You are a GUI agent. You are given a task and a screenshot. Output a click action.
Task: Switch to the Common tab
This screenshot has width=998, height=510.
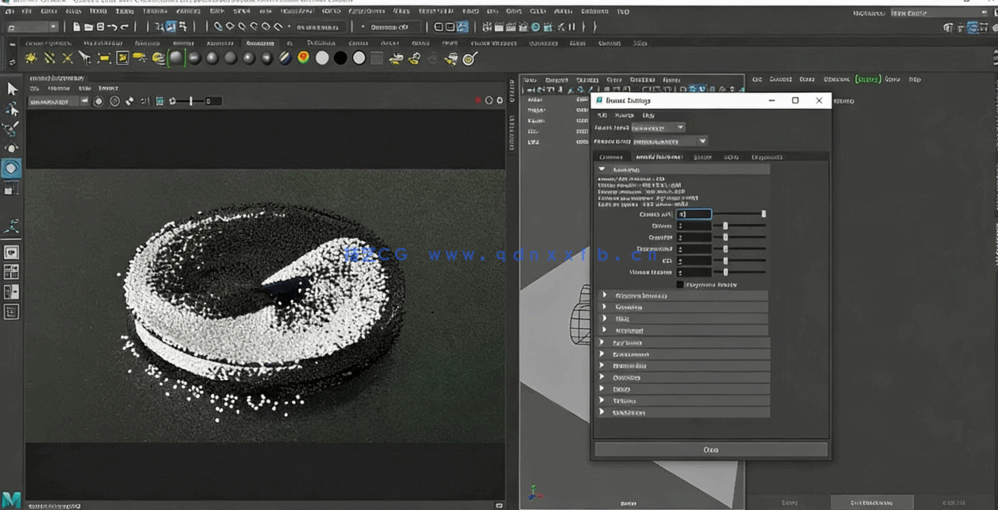pos(611,157)
